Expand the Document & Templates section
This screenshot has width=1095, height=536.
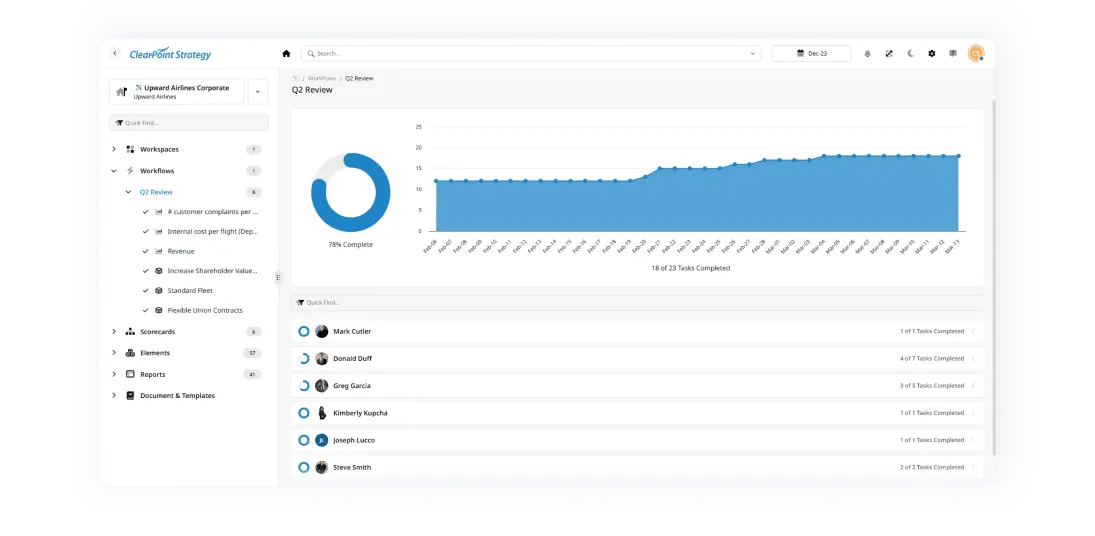tap(114, 396)
